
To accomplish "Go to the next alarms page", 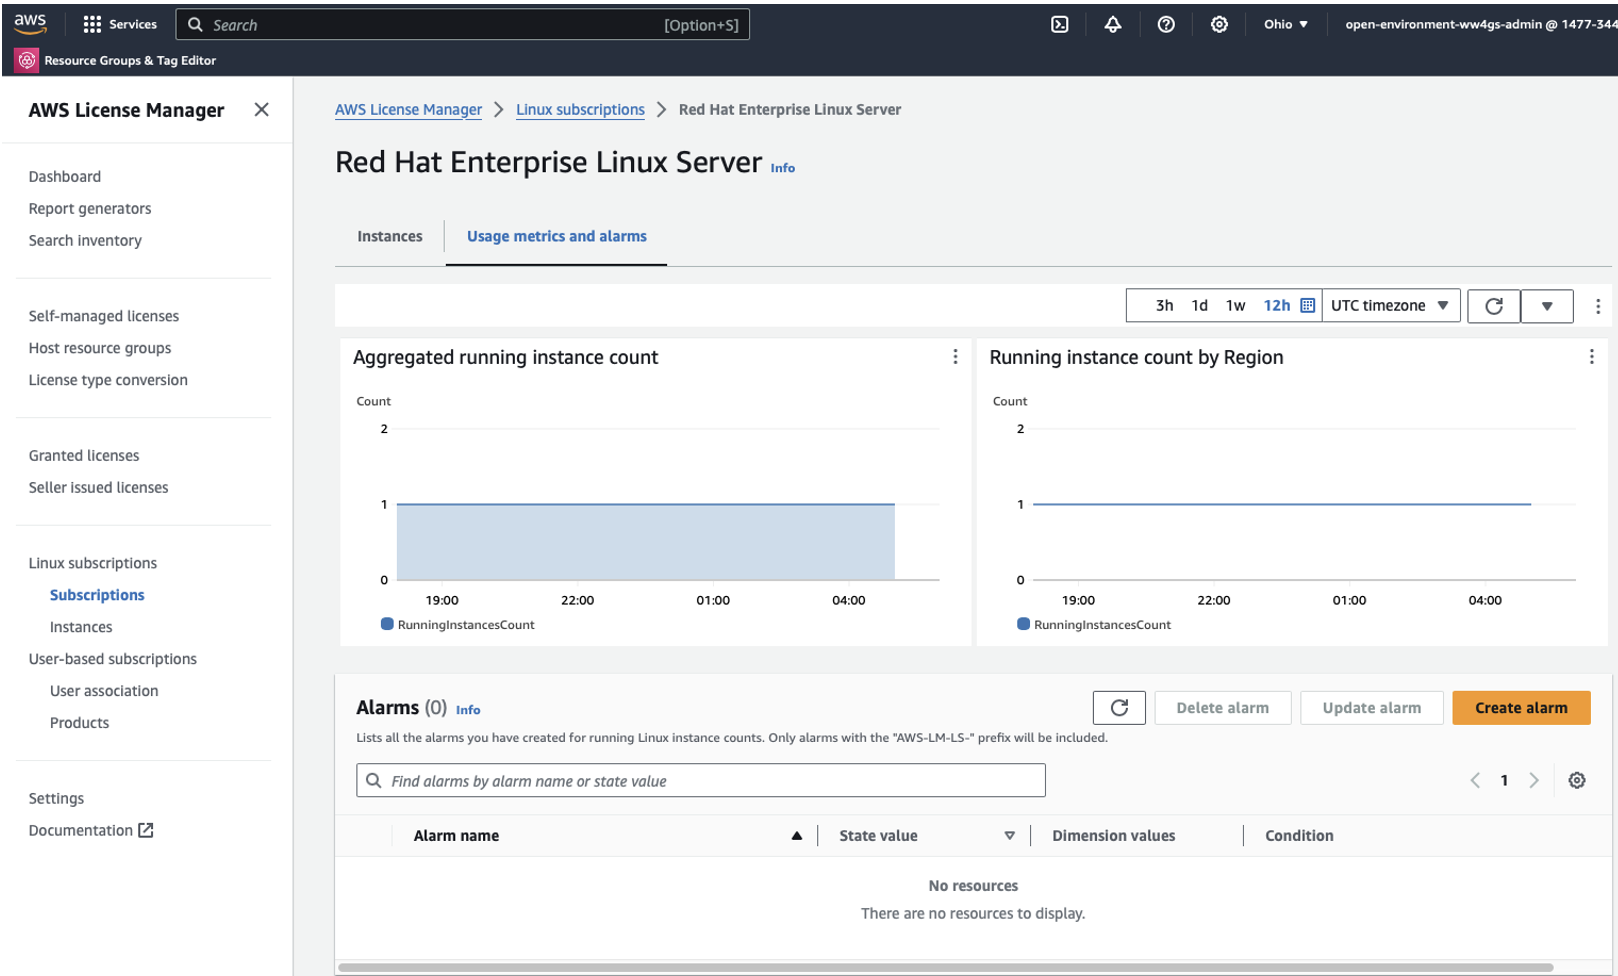I will click(x=1534, y=780).
